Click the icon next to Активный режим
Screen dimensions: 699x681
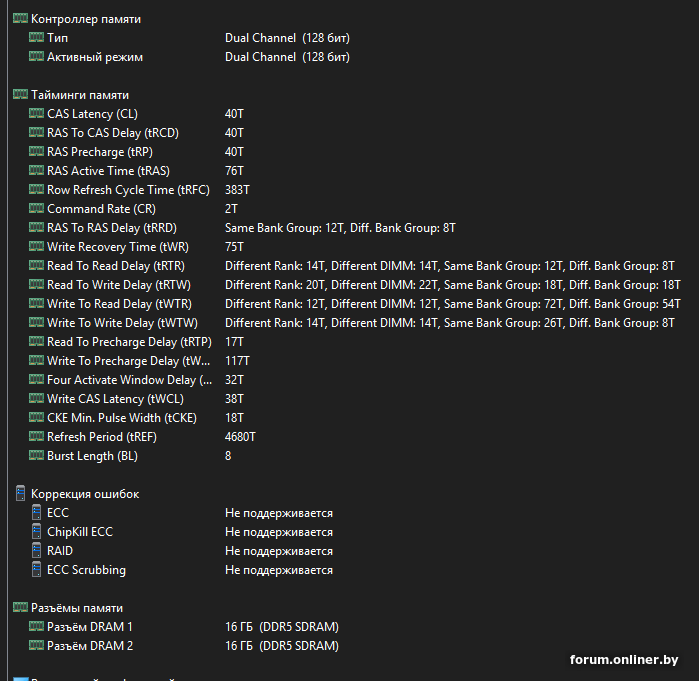(37, 56)
